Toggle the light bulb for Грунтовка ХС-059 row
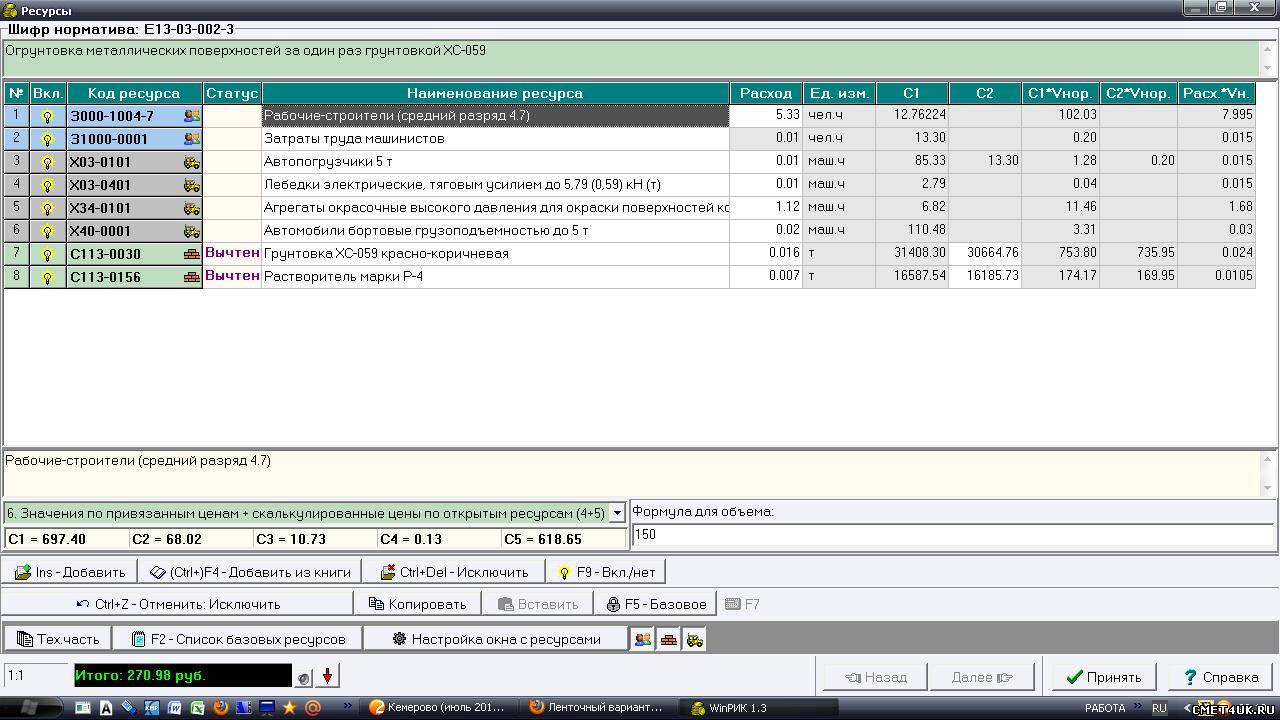 click(x=47, y=254)
